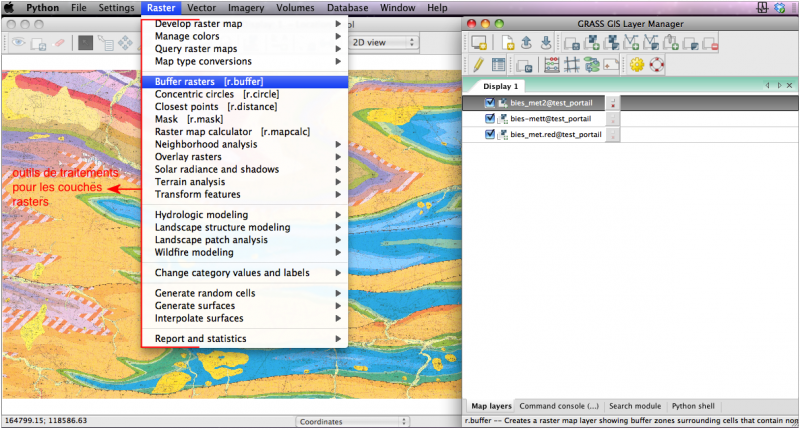Click the Erase display icon in map toolbar
This screenshot has width=800, height=429.
coord(60,43)
